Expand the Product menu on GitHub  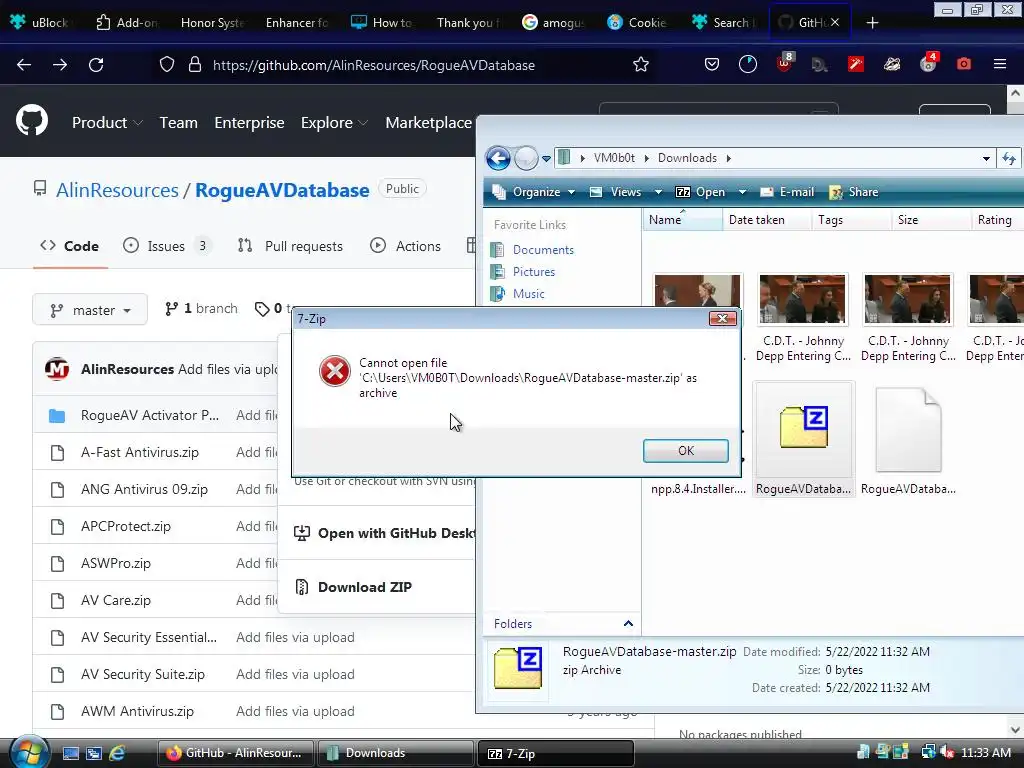(107, 123)
